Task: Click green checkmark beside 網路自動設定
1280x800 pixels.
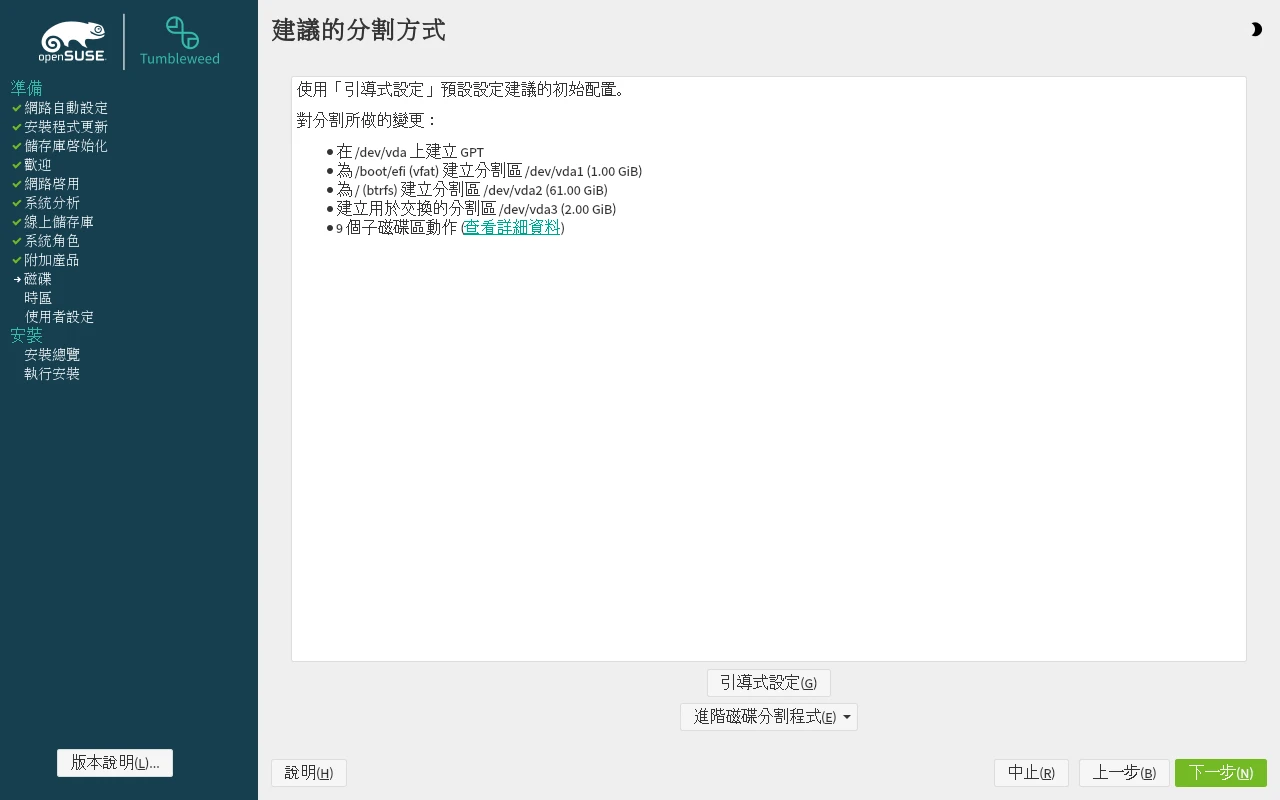Action: (x=17, y=108)
